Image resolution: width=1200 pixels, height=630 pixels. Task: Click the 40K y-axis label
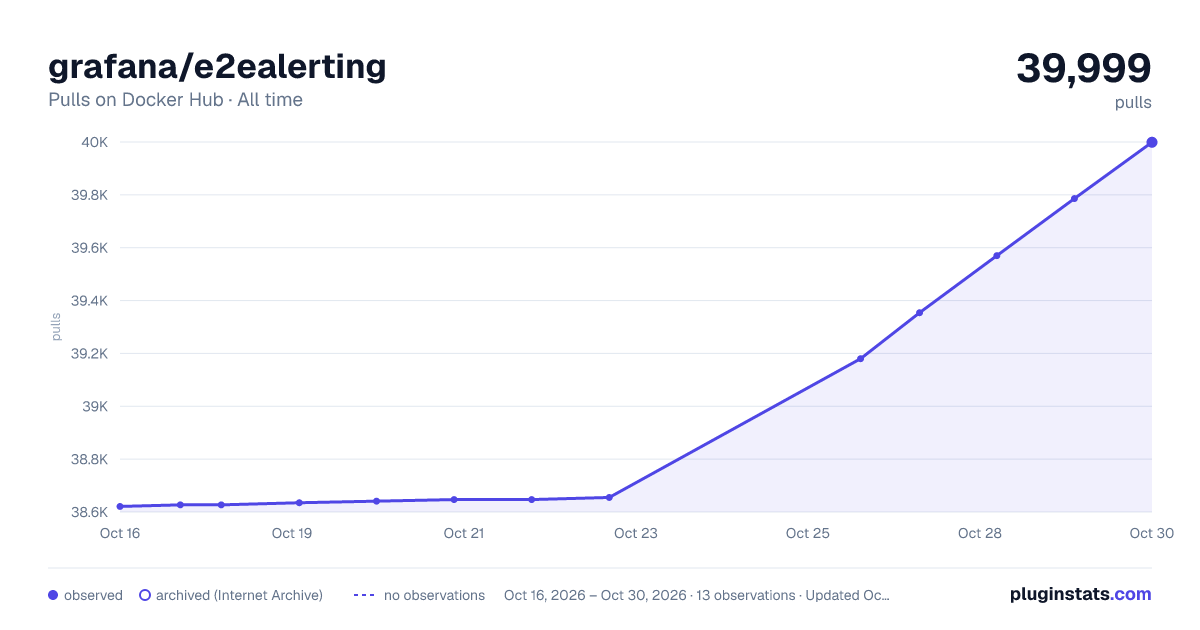[x=95, y=142]
